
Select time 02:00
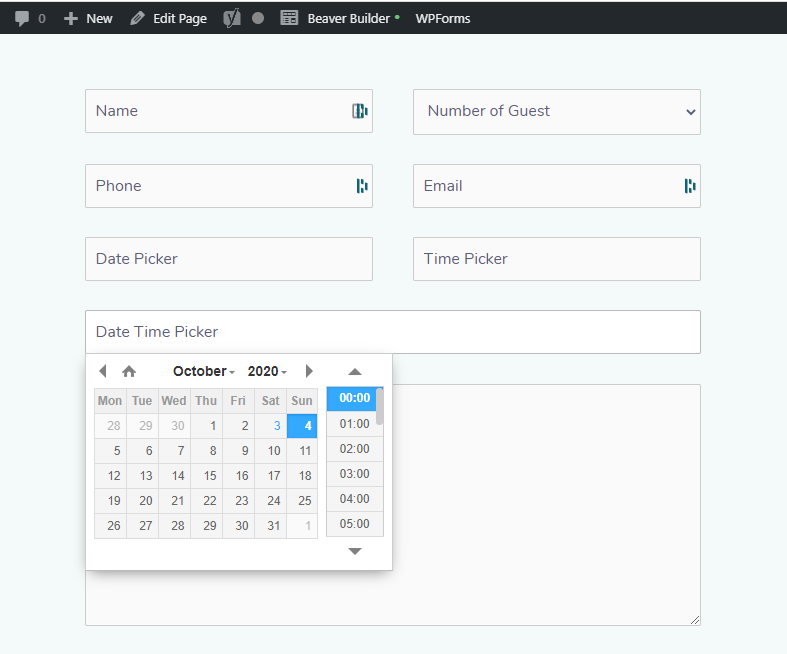(x=354, y=449)
